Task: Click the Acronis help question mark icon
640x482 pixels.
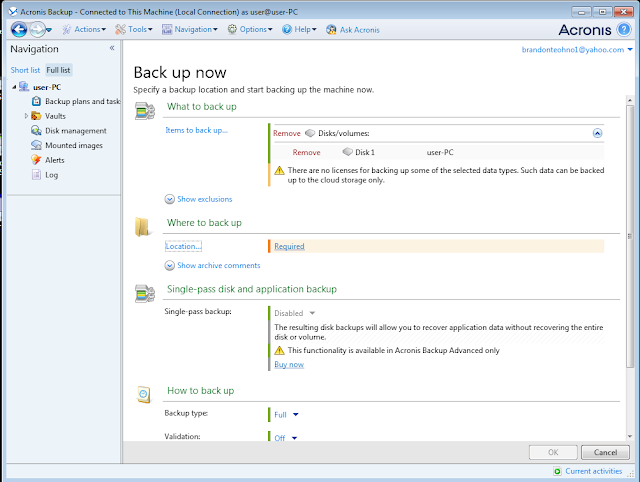Action: coord(624,29)
